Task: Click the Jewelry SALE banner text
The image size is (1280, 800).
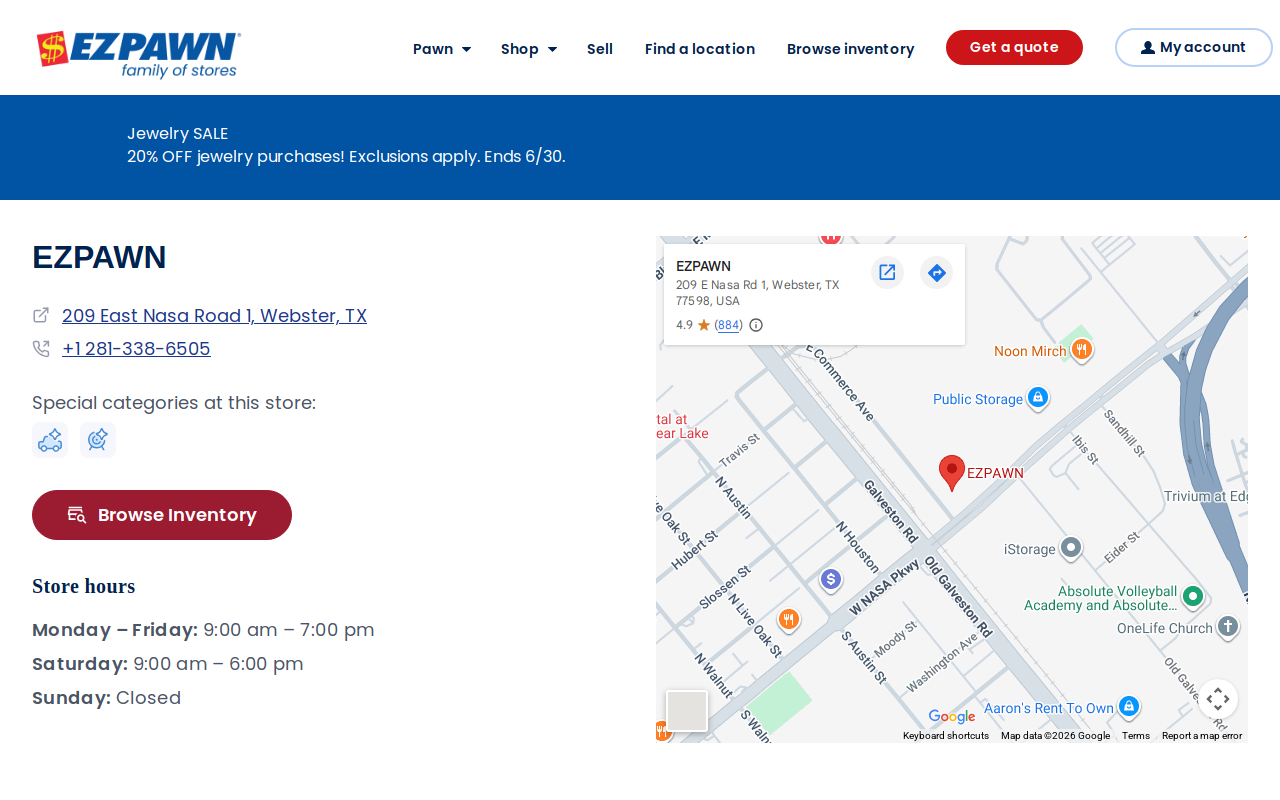Action: point(178,134)
